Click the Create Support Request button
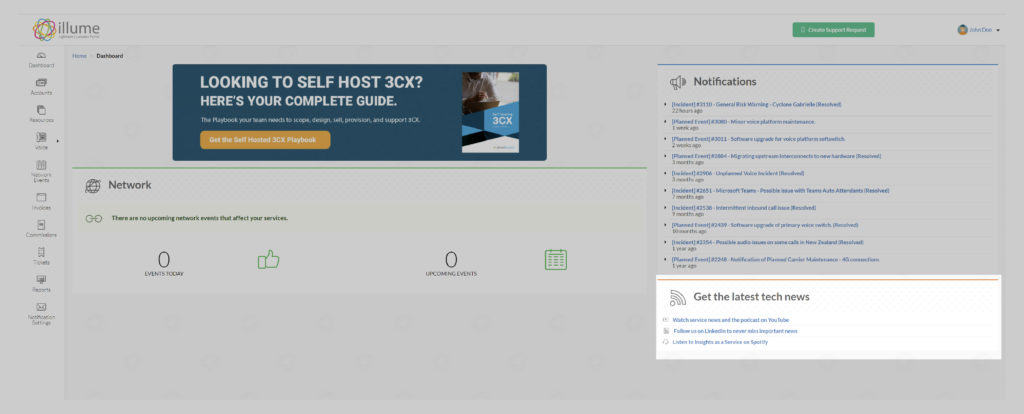Viewport: 1024px width, 414px height. pos(833,30)
